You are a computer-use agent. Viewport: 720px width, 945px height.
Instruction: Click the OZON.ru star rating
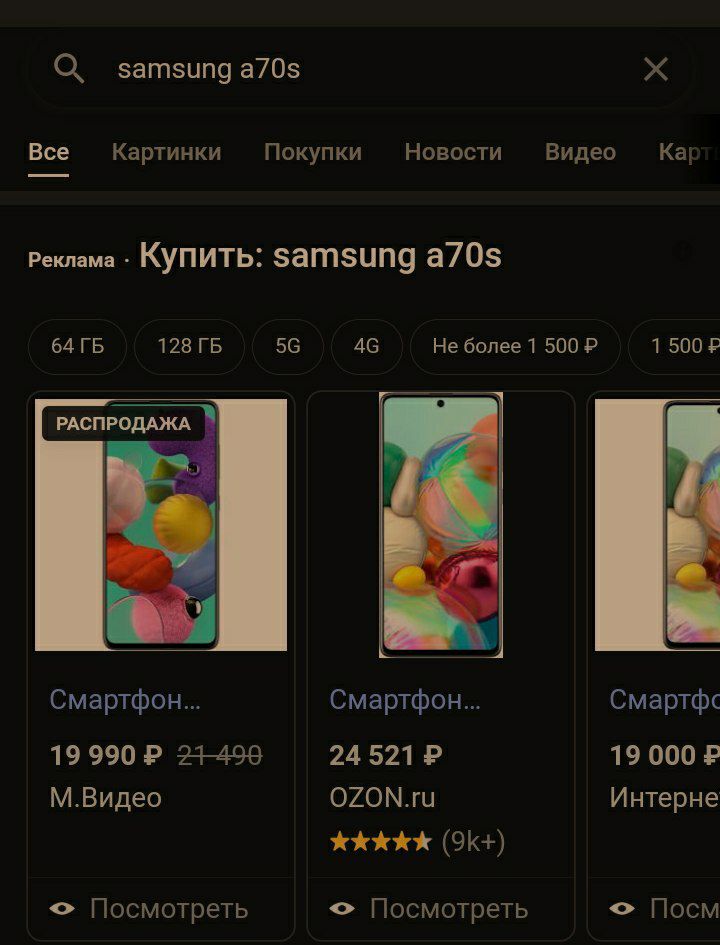click(381, 841)
